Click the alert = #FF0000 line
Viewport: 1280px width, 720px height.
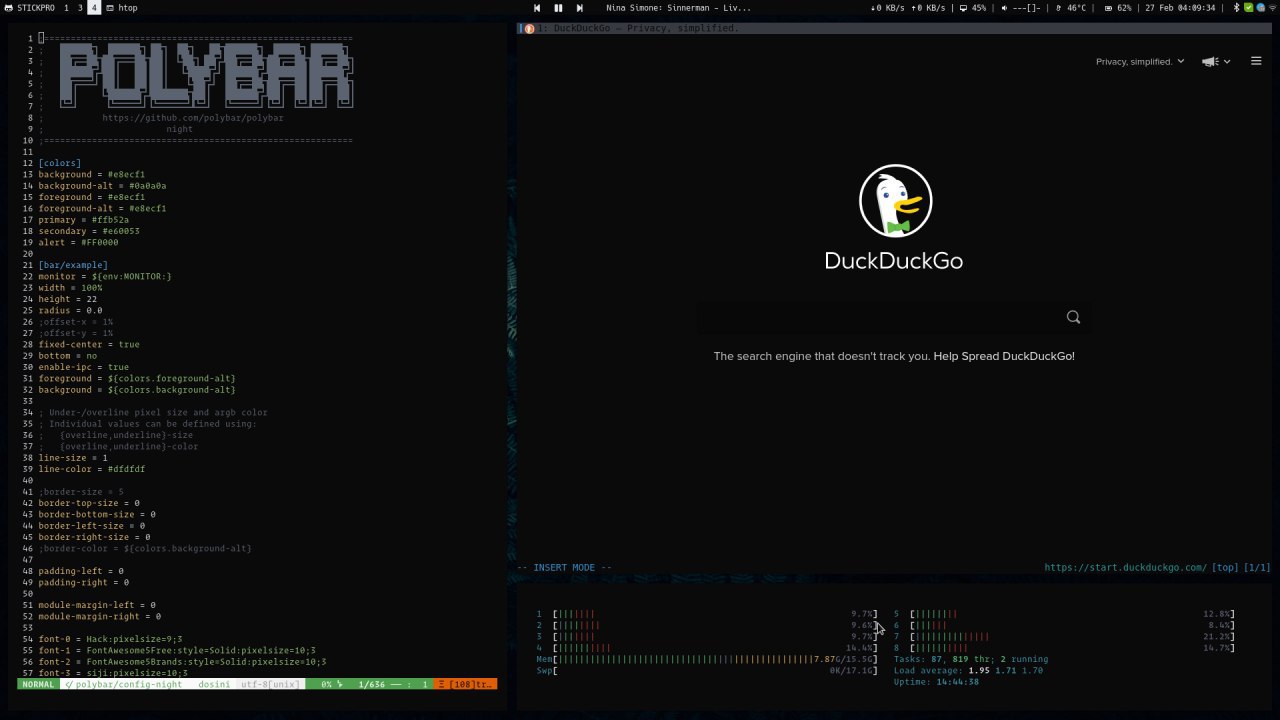[79, 242]
